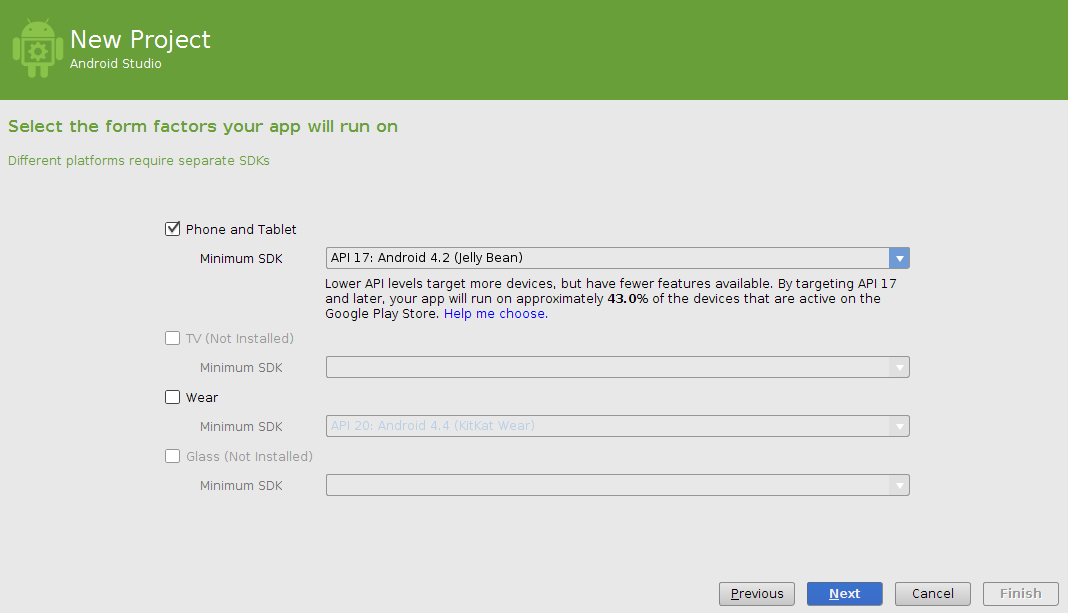
Task: Click the 'New Project' title text
Action: click(x=140, y=40)
